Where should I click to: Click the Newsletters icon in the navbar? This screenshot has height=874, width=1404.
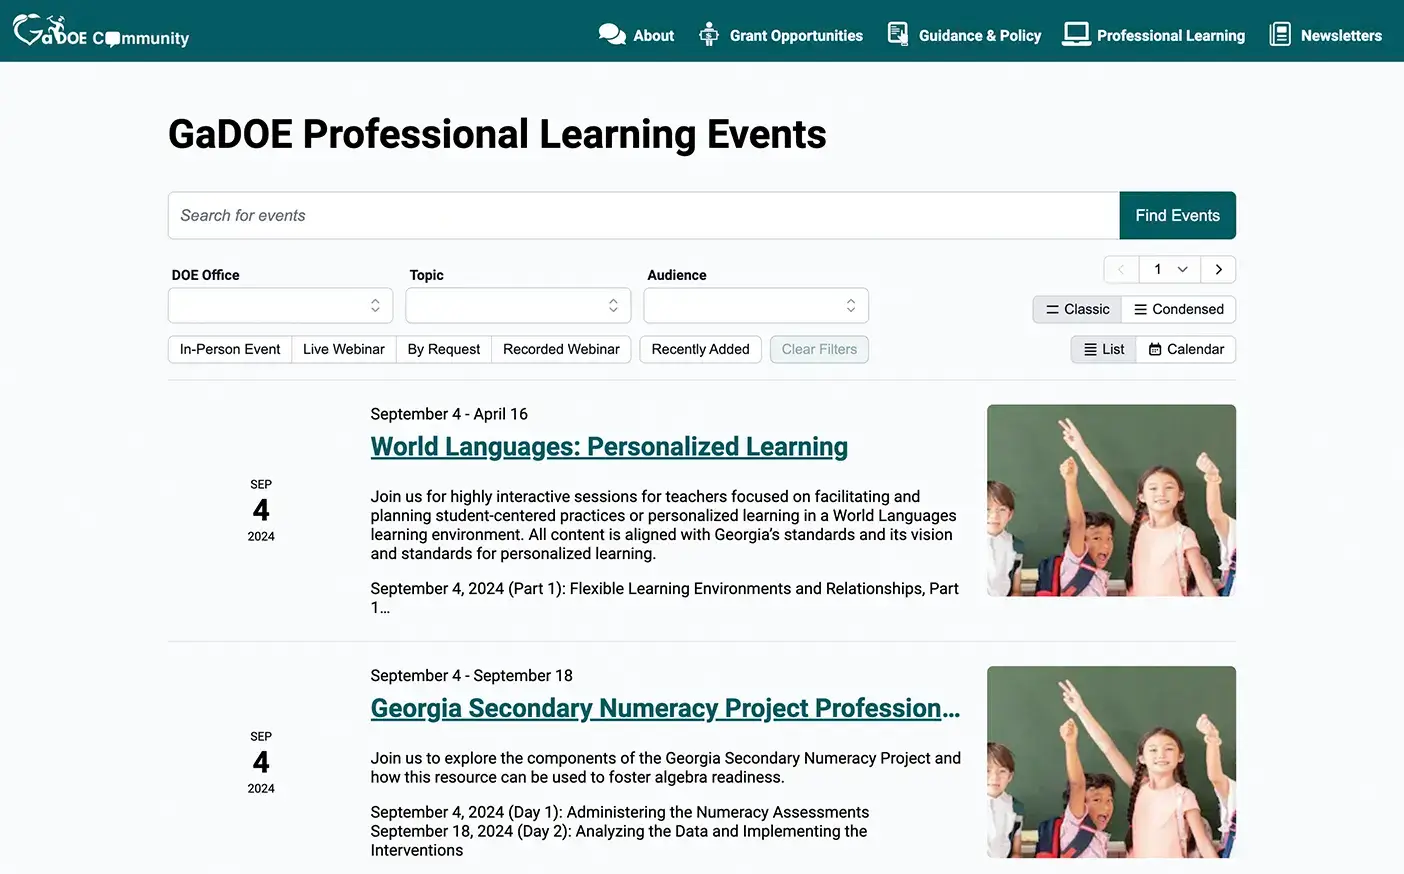click(x=1279, y=33)
